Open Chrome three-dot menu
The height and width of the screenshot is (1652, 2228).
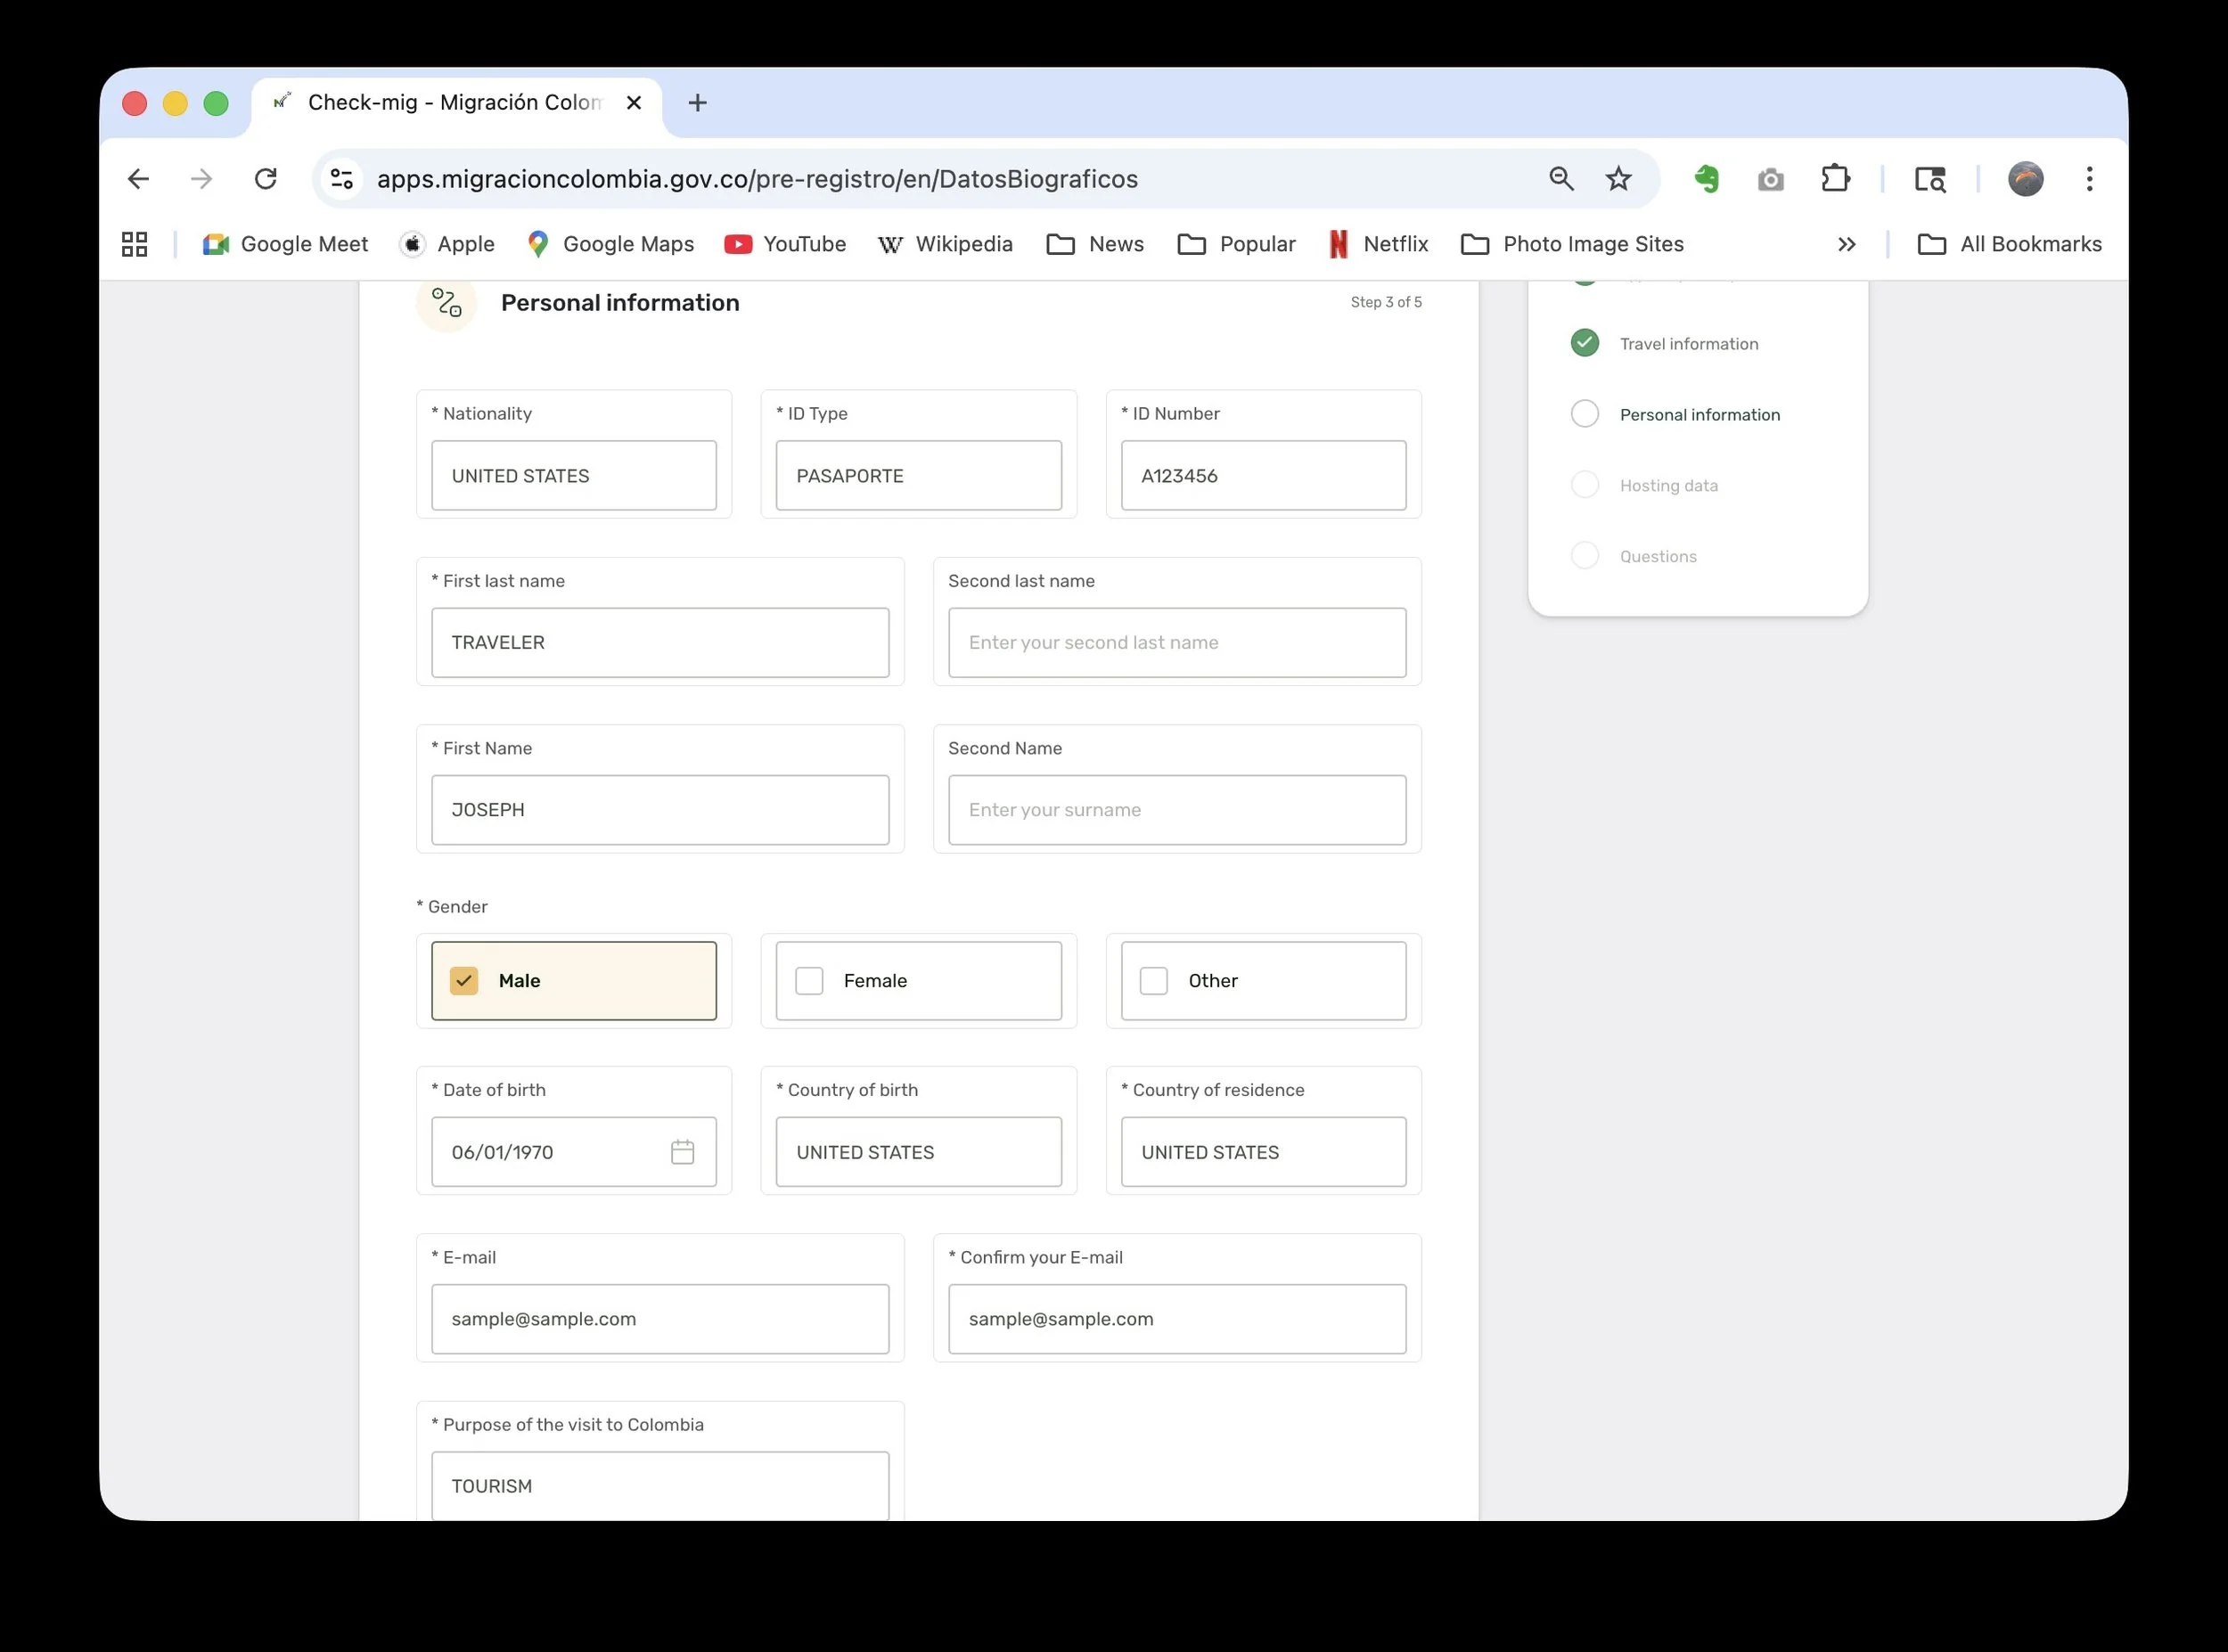click(x=2089, y=179)
